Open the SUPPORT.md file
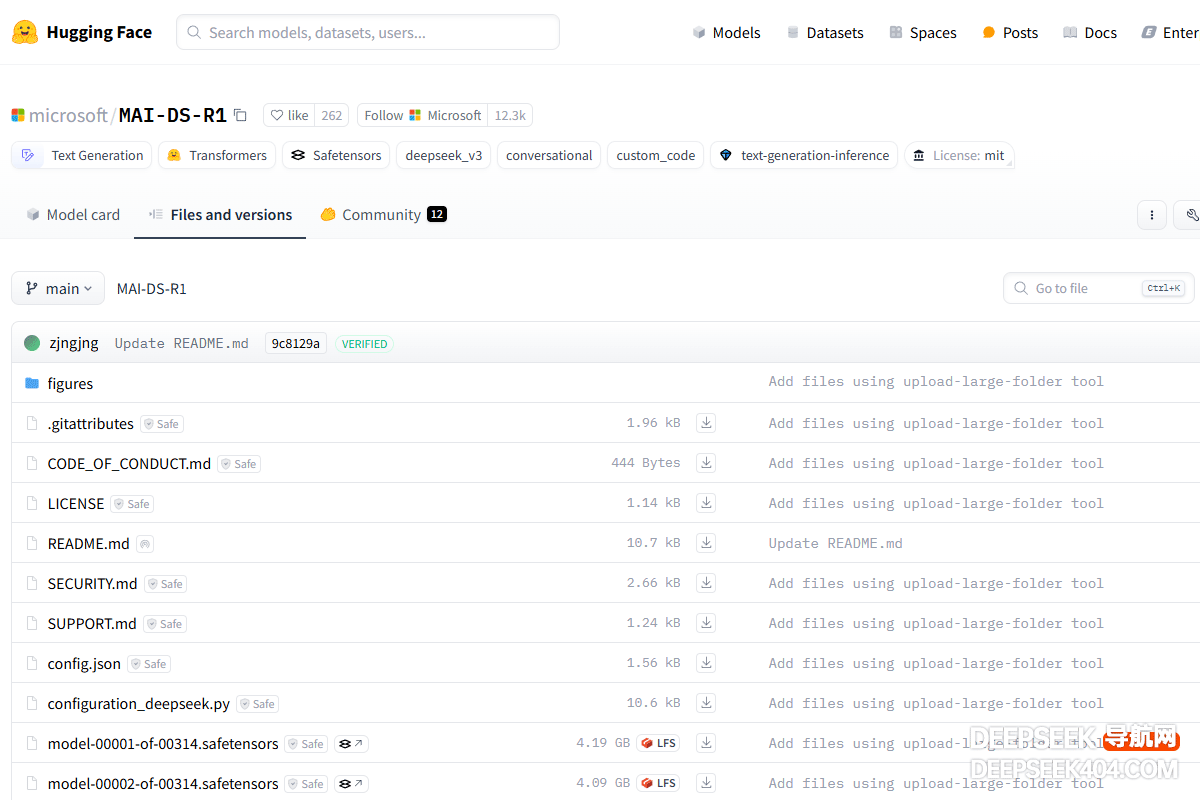The width and height of the screenshot is (1200, 800). [92, 623]
